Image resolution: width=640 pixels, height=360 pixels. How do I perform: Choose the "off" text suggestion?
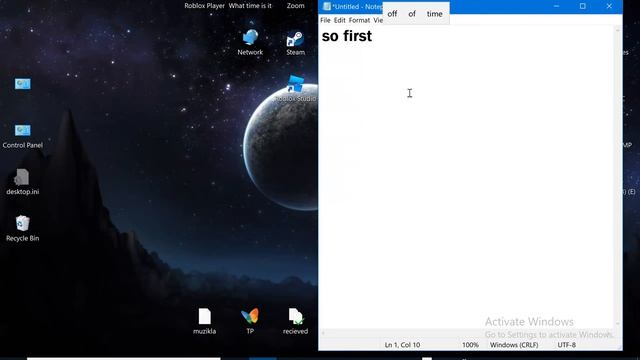pos(392,14)
